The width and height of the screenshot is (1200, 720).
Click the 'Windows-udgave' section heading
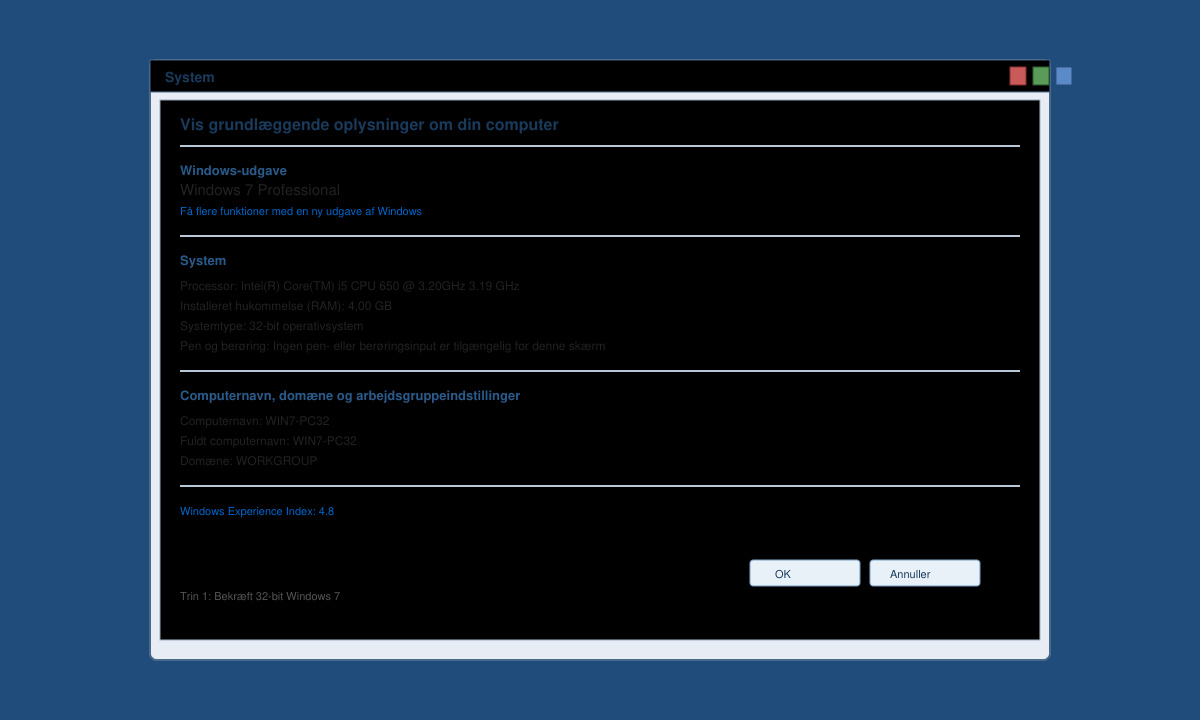click(x=233, y=170)
